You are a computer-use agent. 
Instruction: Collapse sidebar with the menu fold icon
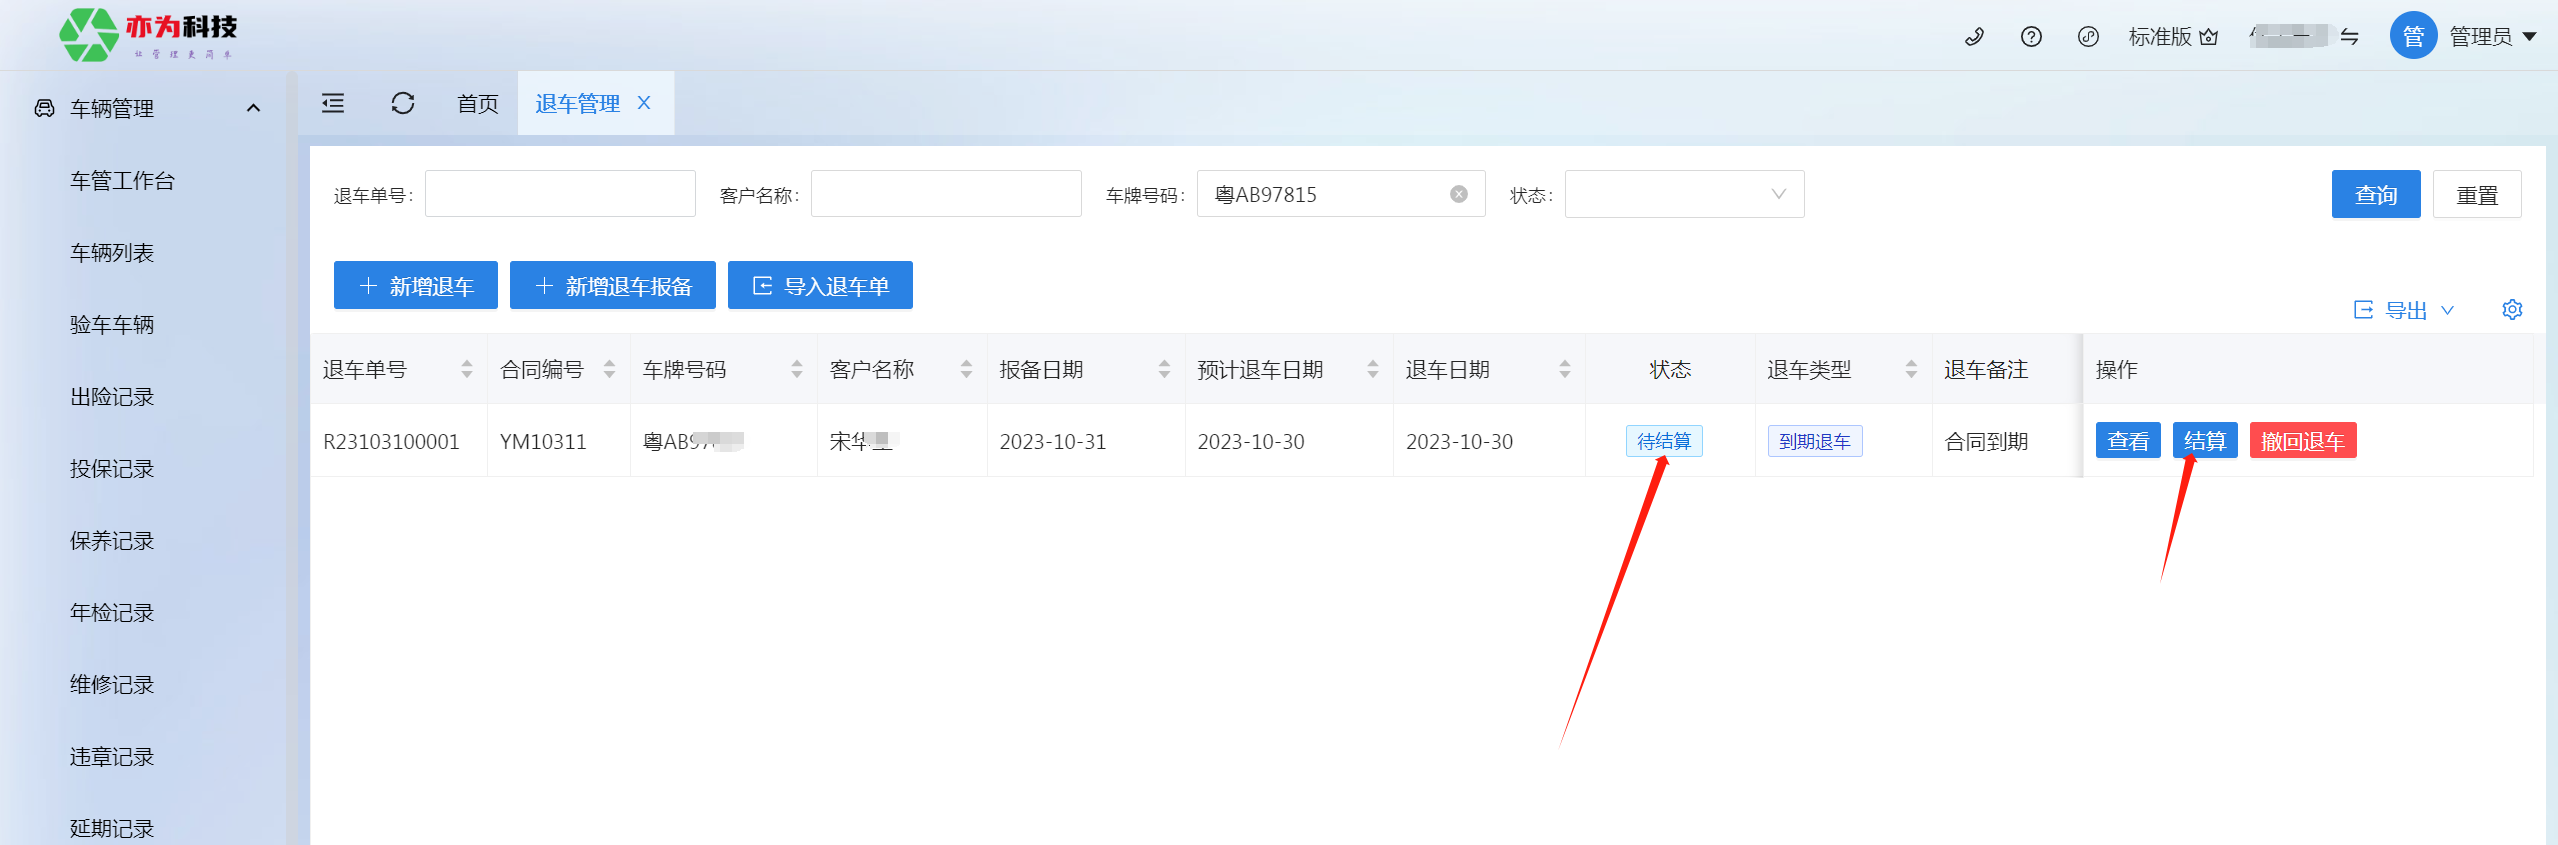[x=333, y=103]
